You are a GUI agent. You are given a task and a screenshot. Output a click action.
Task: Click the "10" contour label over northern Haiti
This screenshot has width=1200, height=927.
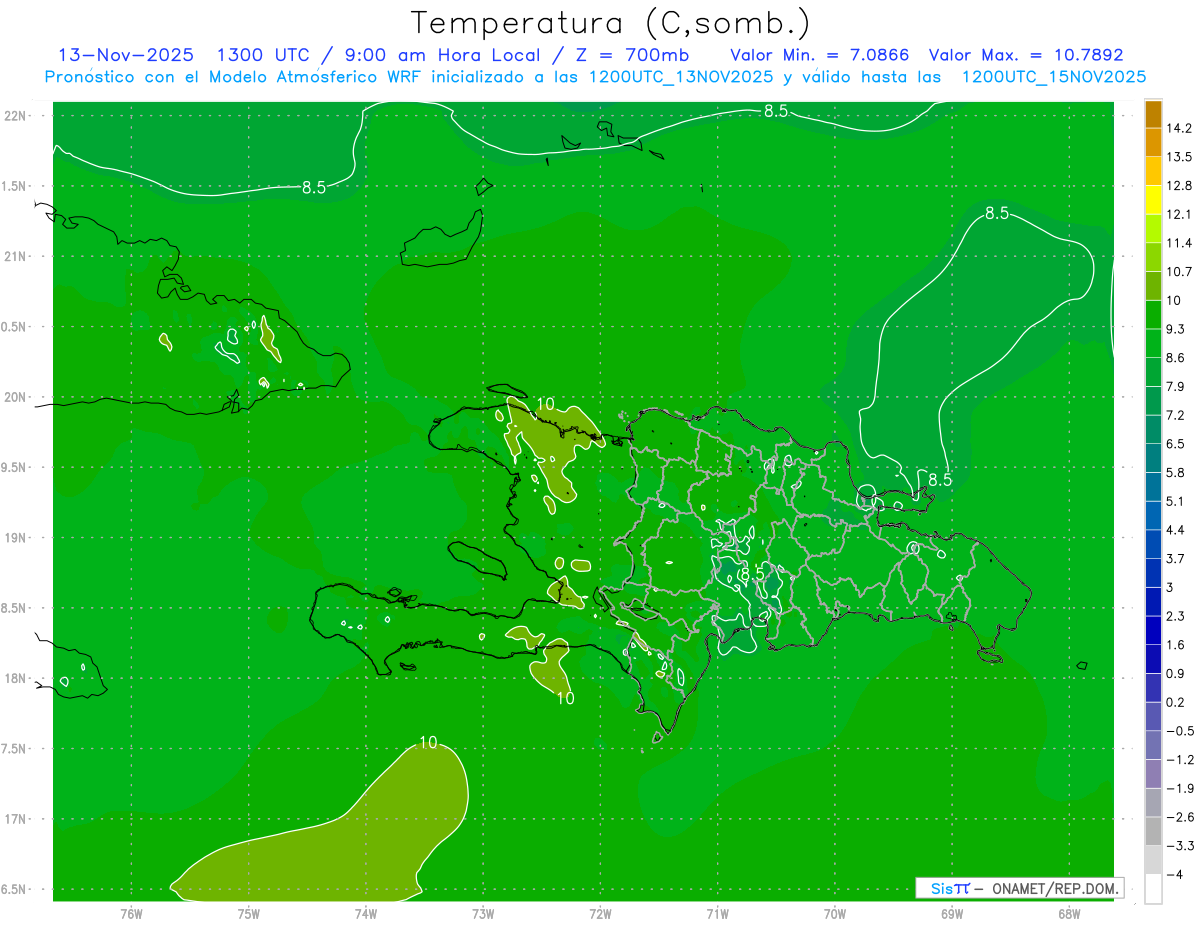(545, 404)
